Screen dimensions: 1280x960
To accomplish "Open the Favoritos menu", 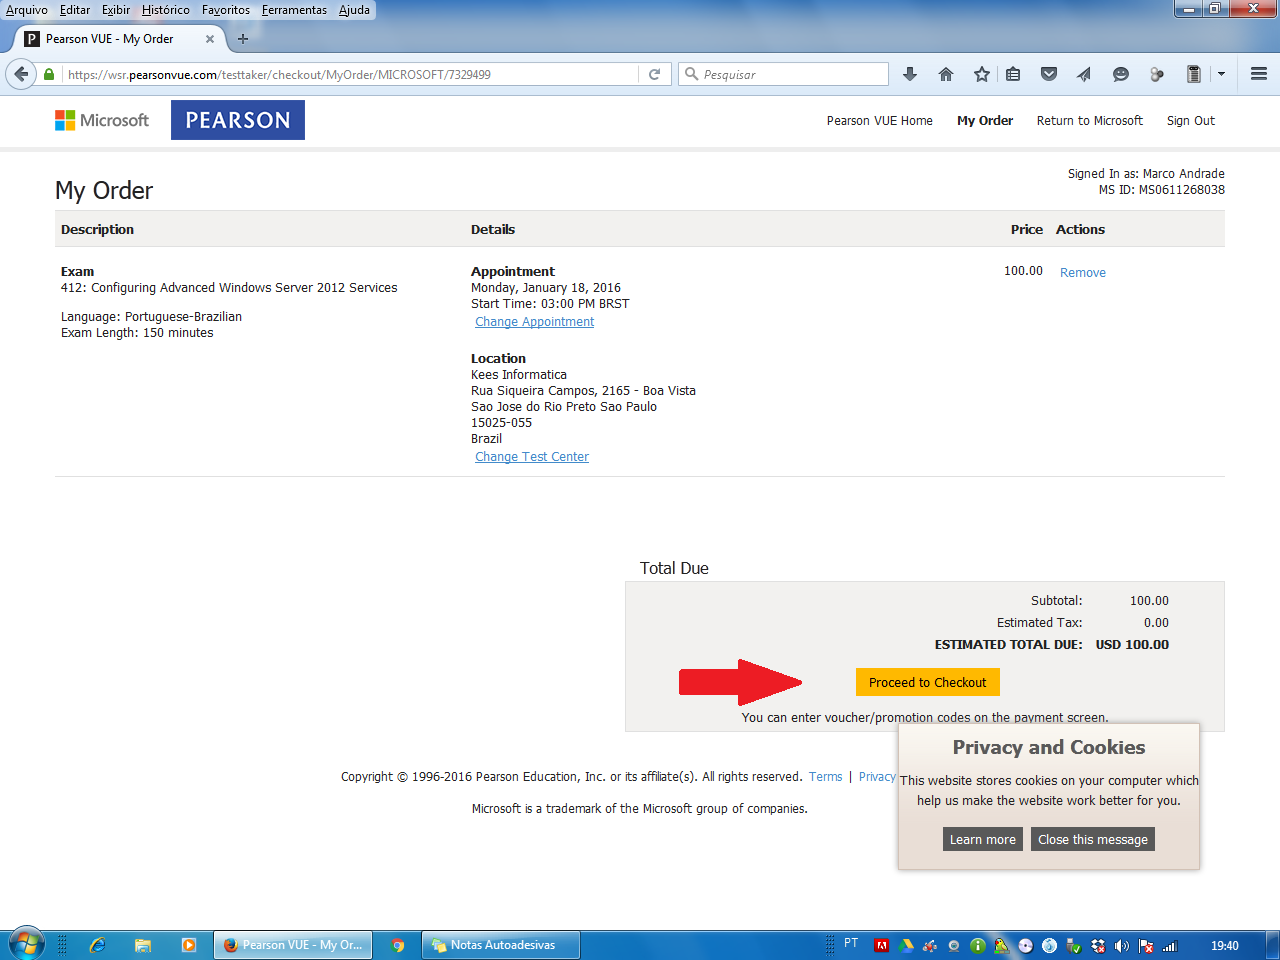I will click(226, 10).
